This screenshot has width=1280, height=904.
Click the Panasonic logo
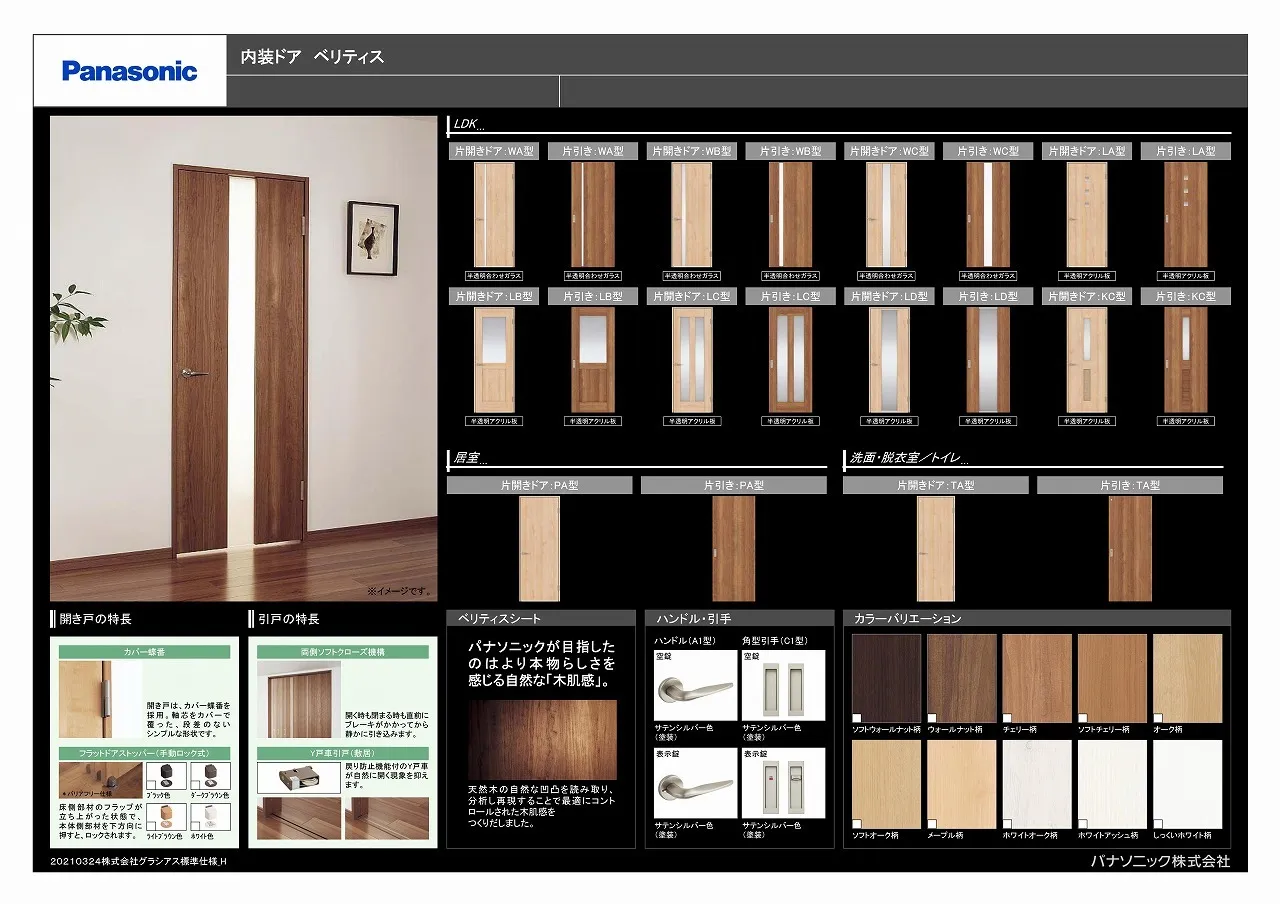pyautogui.click(x=130, y=71)
